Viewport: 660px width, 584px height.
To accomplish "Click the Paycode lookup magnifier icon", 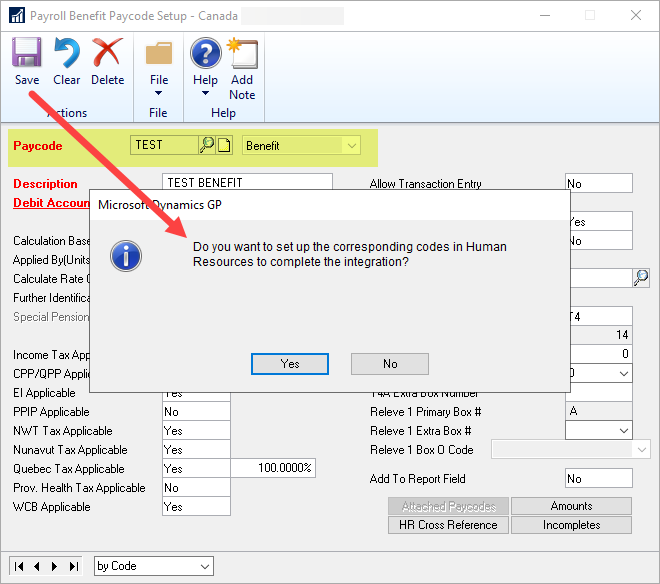I will 207,145.
